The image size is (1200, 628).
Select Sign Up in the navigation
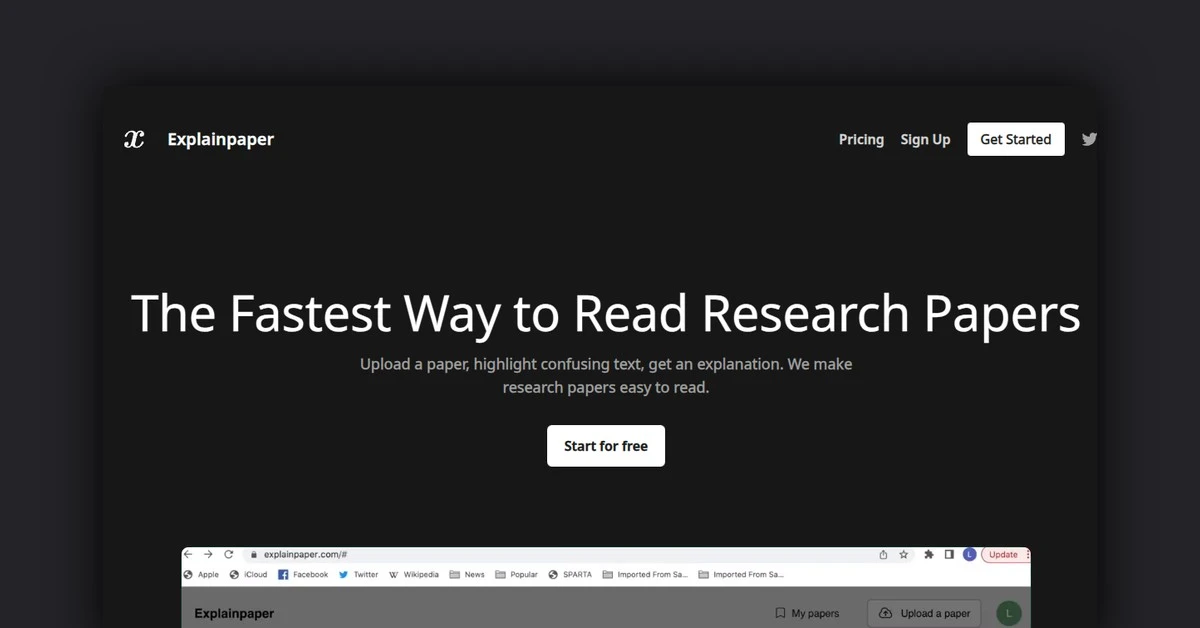point(925,139)
